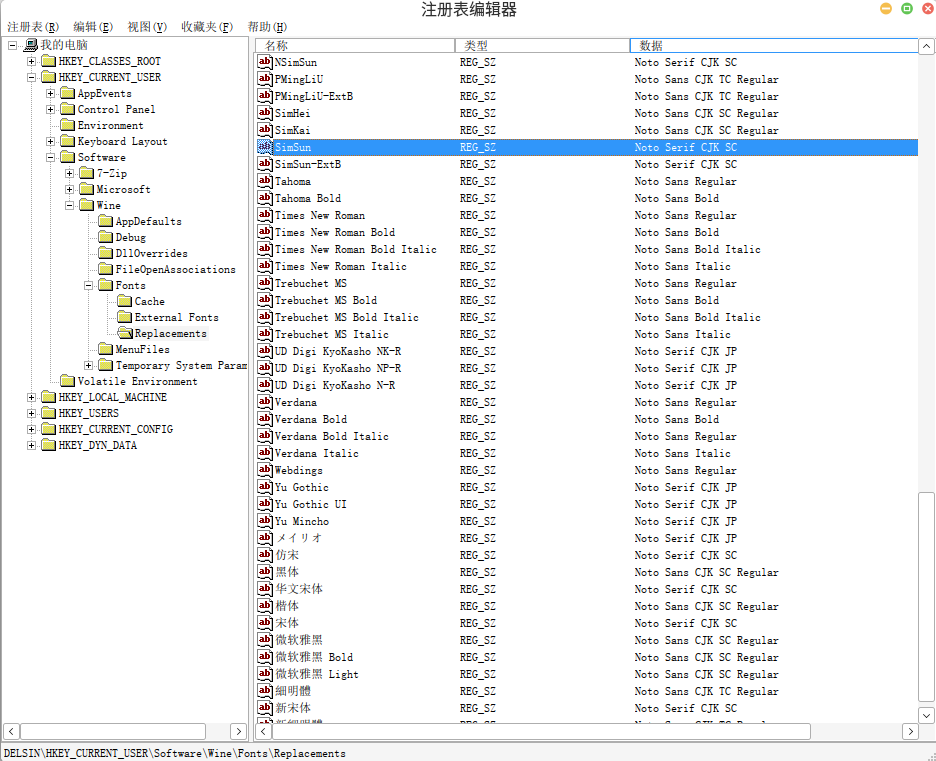The width and height of the screenshot is (936, 761).
Task: Expand the HKEY_LOCAL_MACHINE key
Action: pos(31,398)
